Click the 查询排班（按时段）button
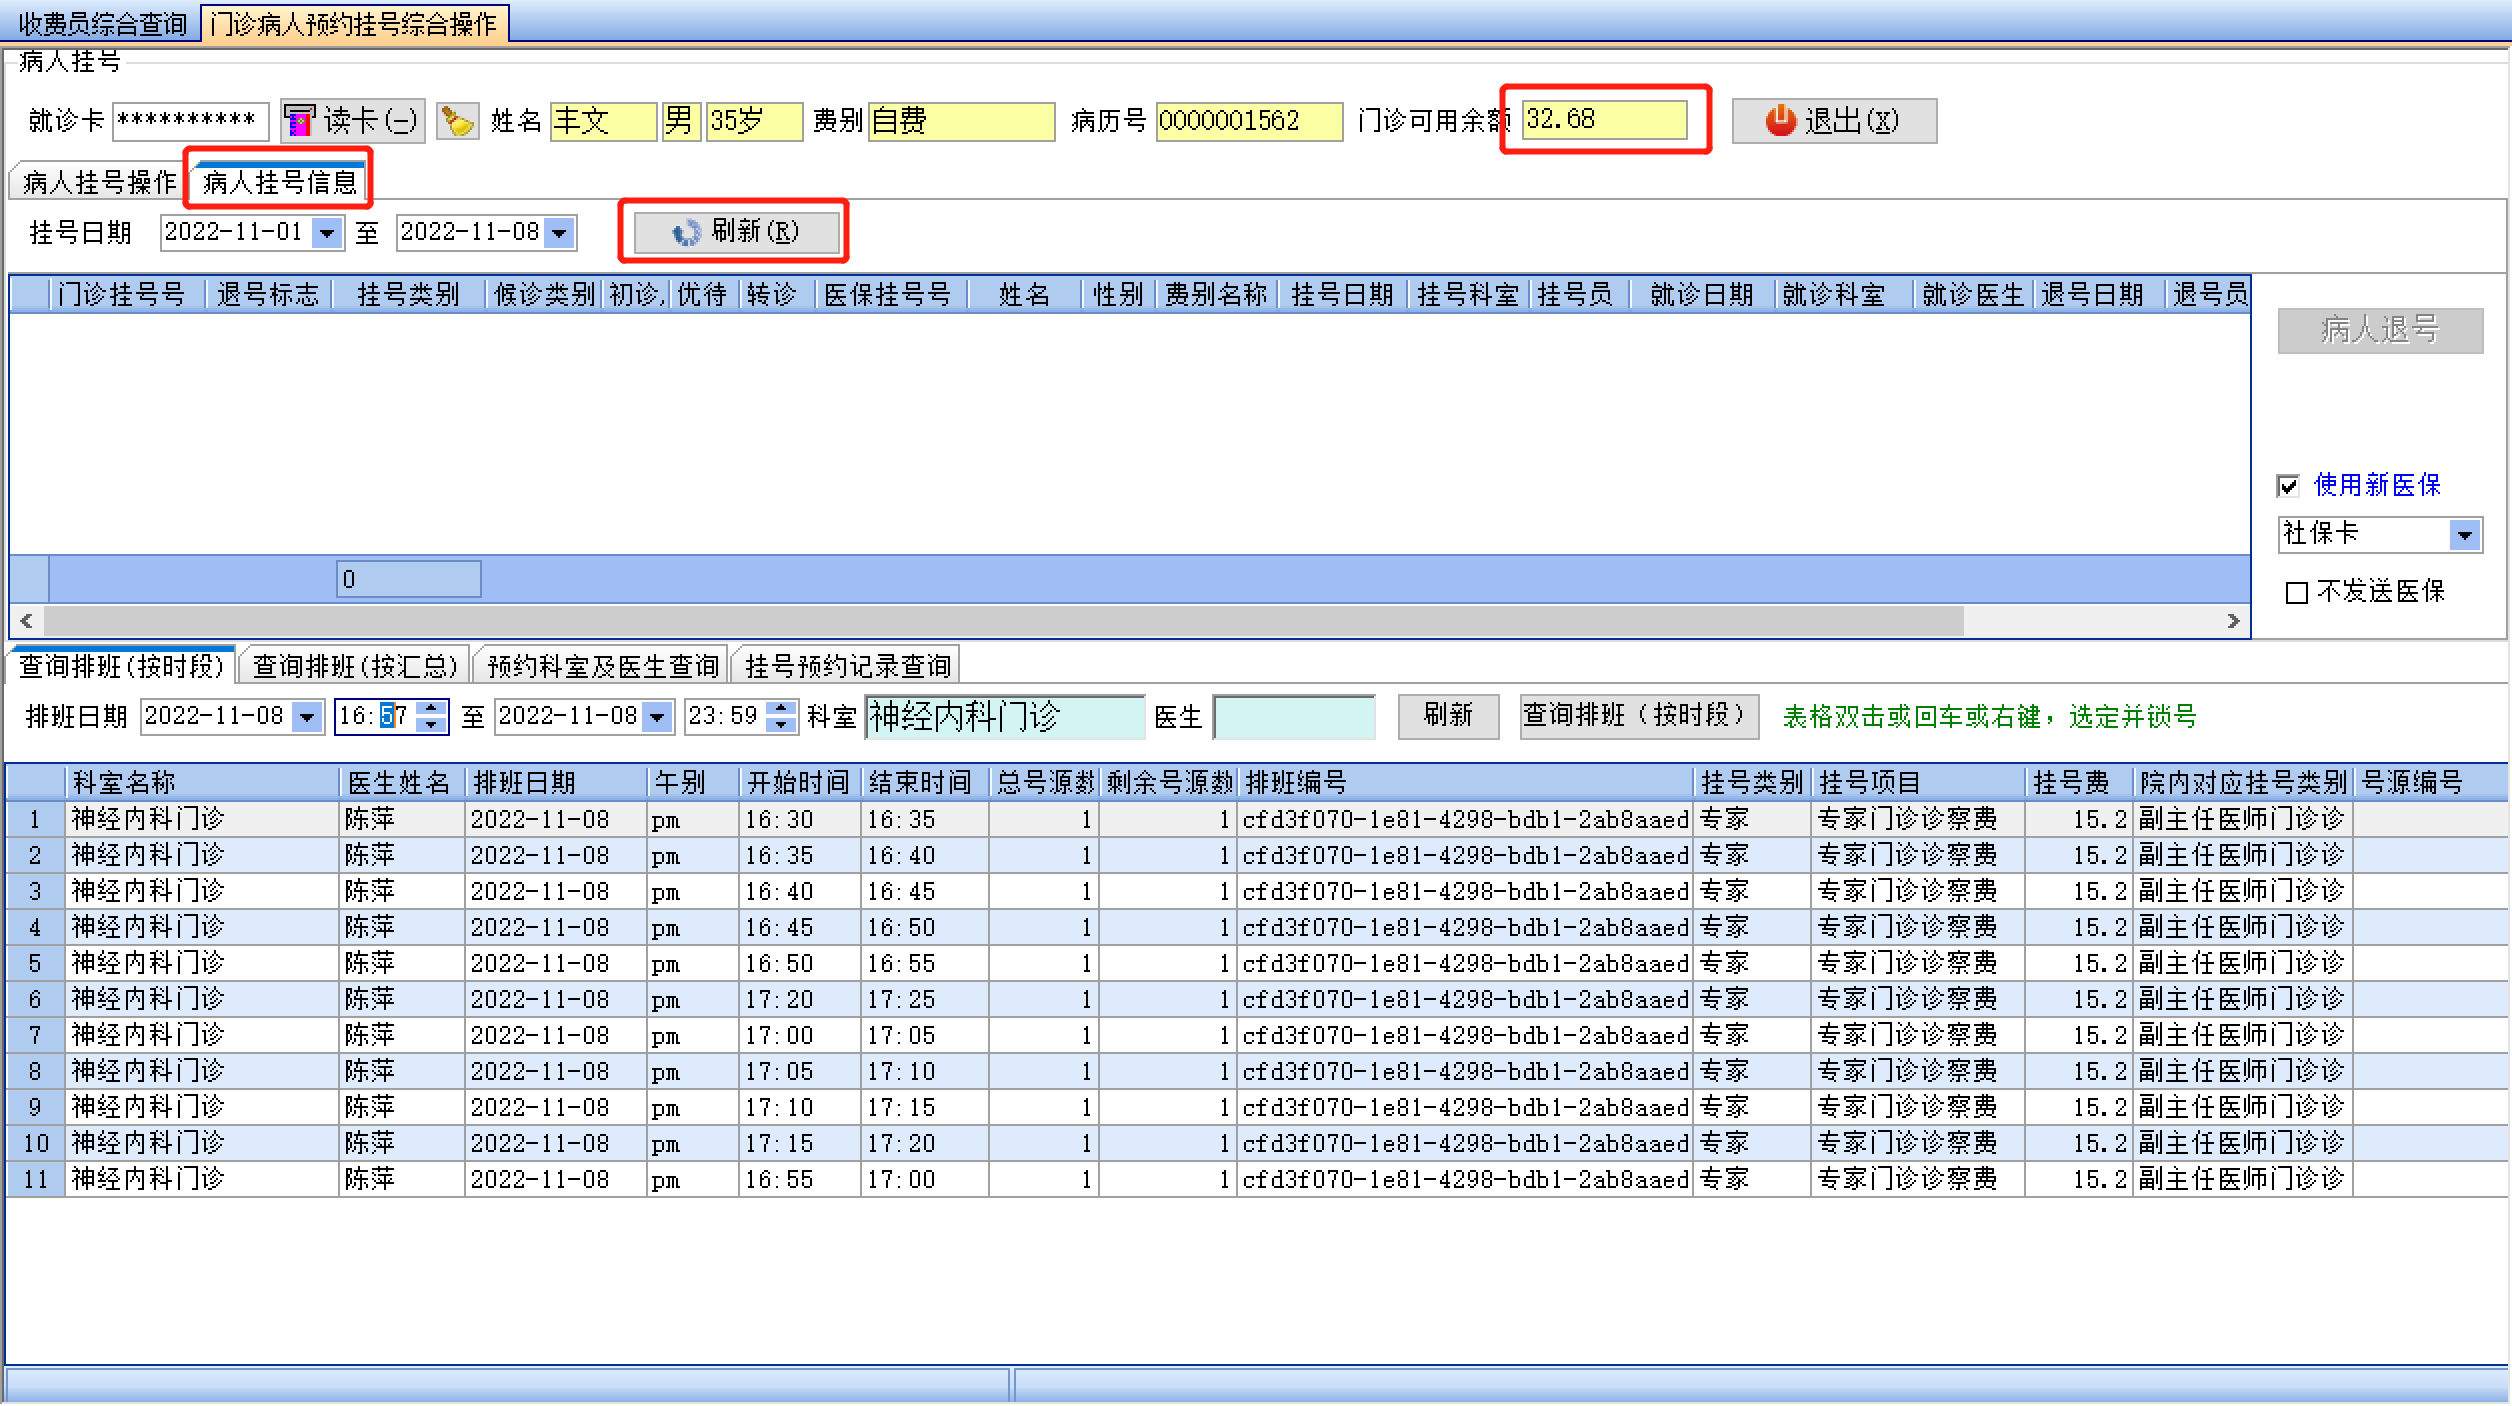Viewport: 2512px width, 1406px height. pyautogui.click(x=1638, y=716)
